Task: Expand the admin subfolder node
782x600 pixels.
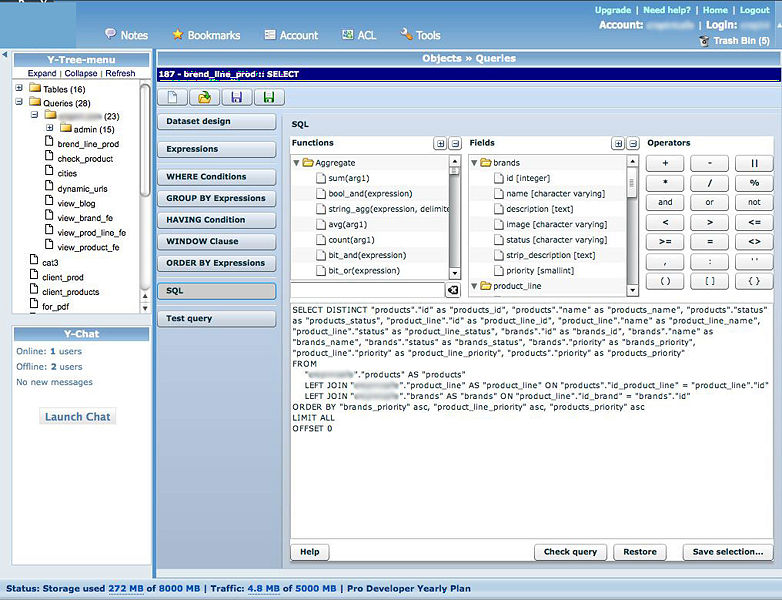Action: click(x=50, y=129)
